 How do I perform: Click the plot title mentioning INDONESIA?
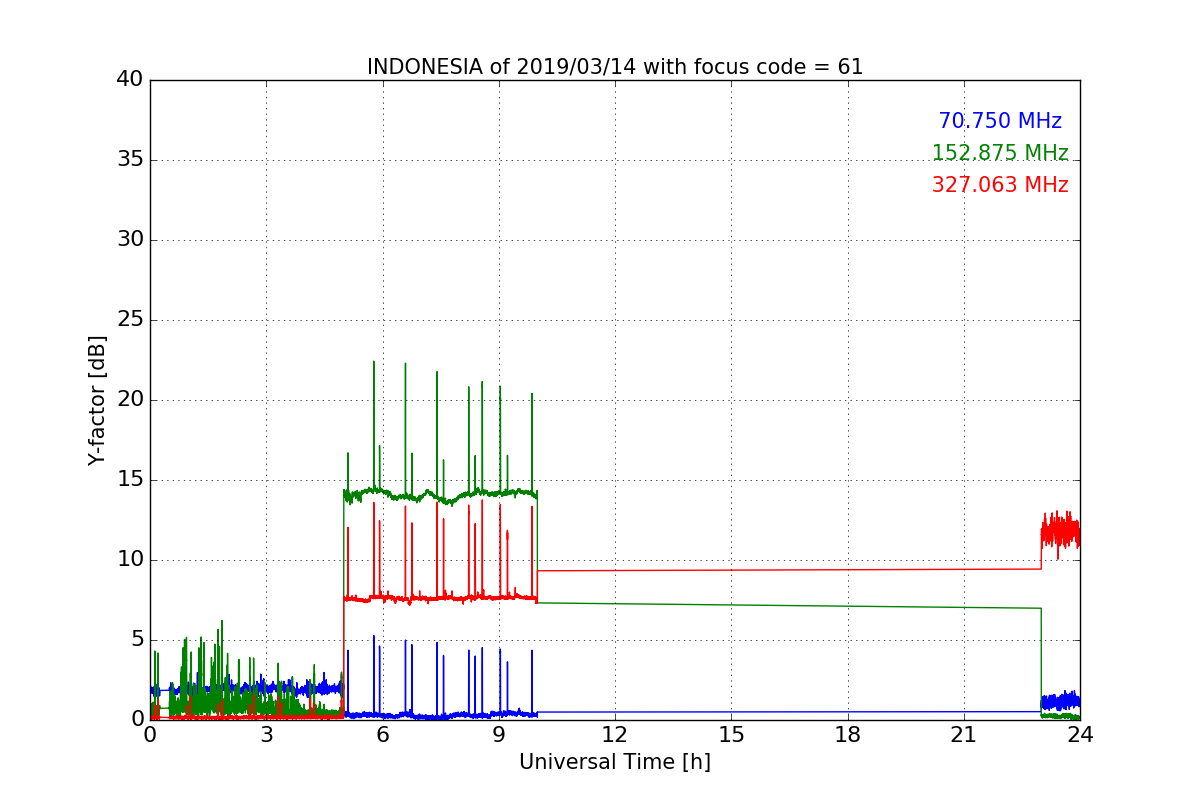pyautogui.click(x=615, y=67)
